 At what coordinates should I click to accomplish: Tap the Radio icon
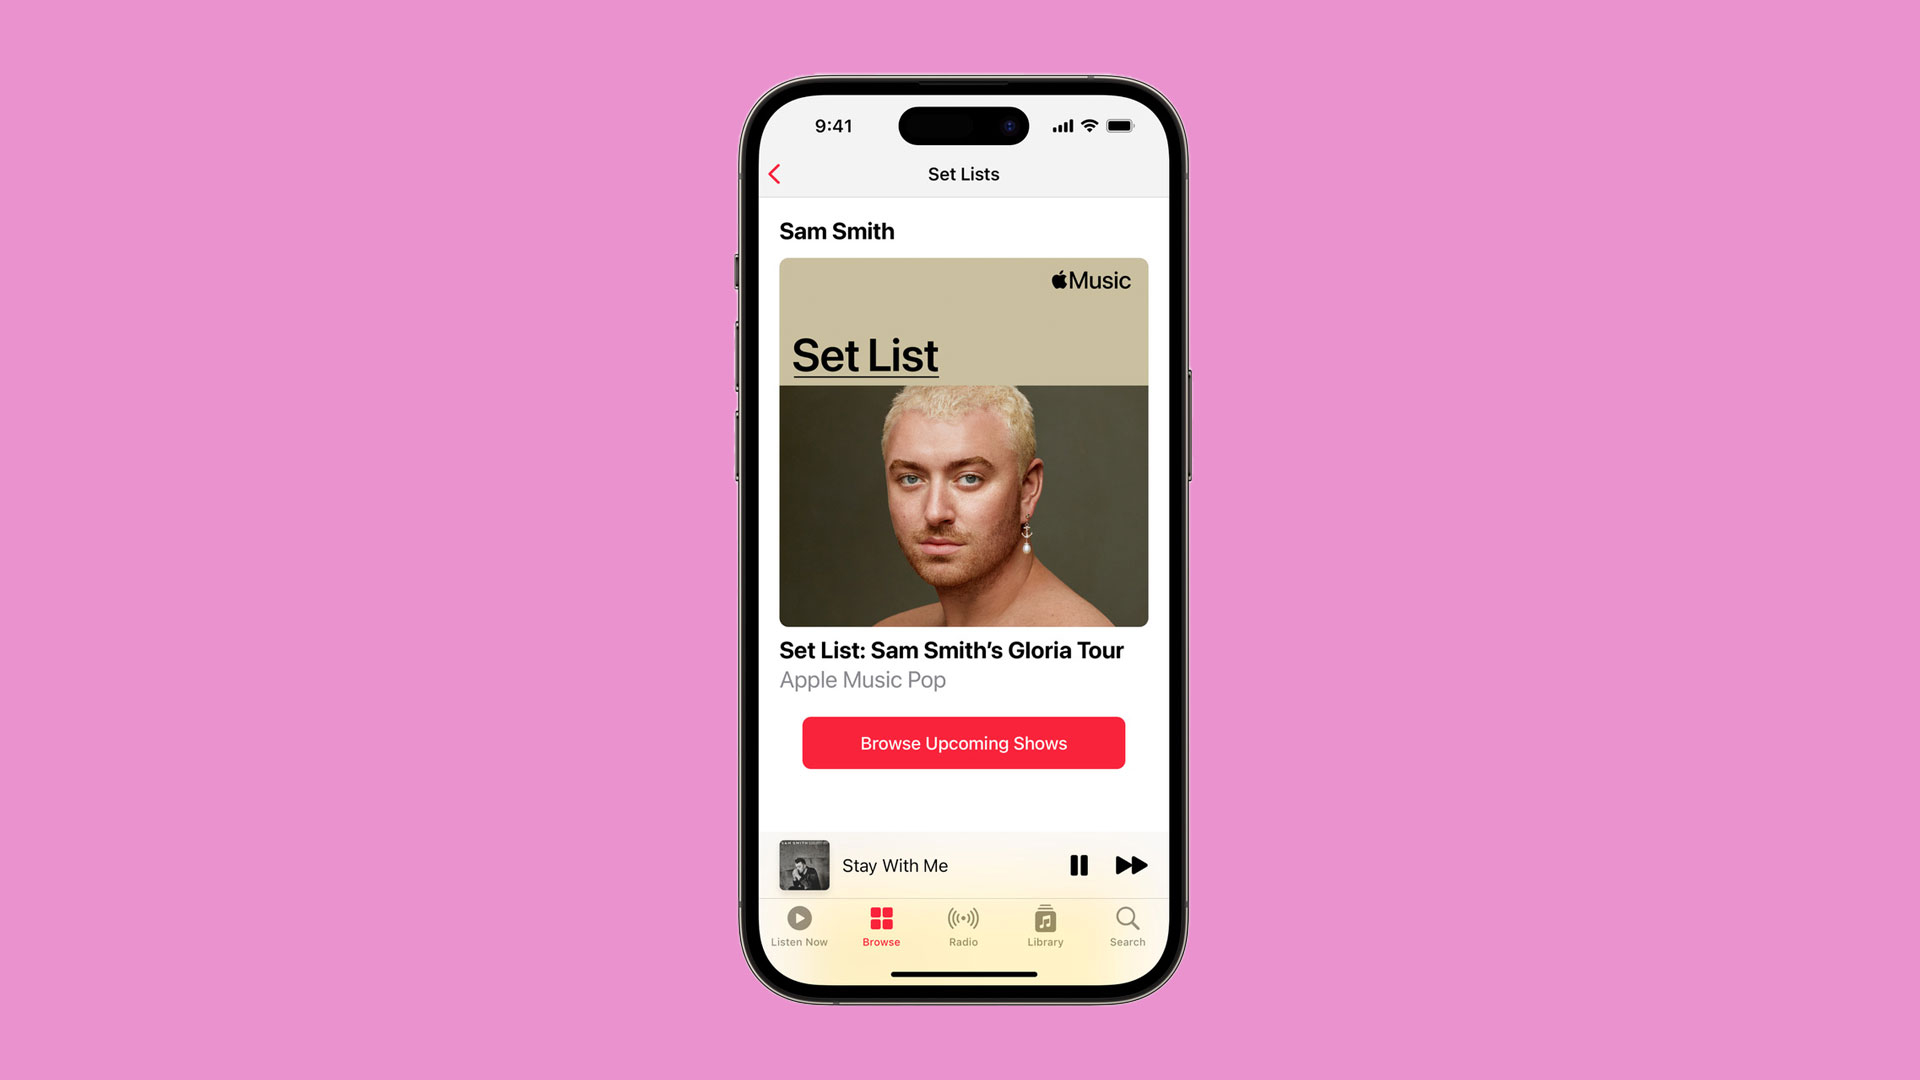[x=963, y=923]
